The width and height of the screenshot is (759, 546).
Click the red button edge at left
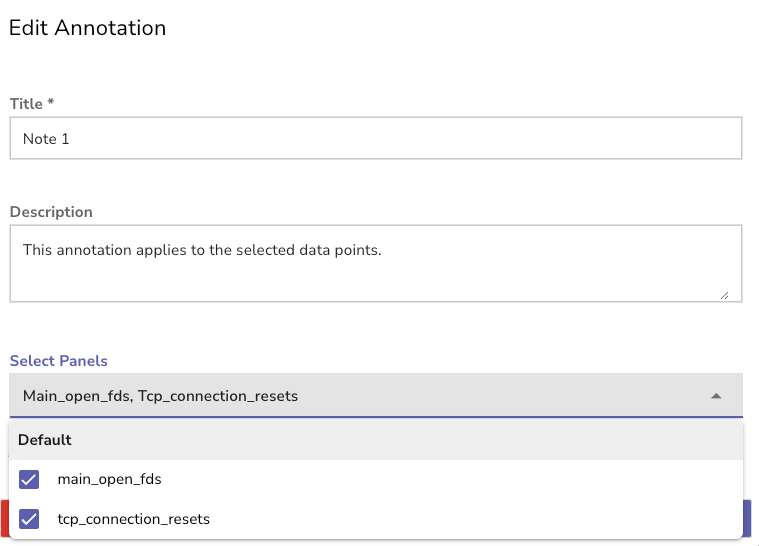pyautogui.click(x=3, y=519)
